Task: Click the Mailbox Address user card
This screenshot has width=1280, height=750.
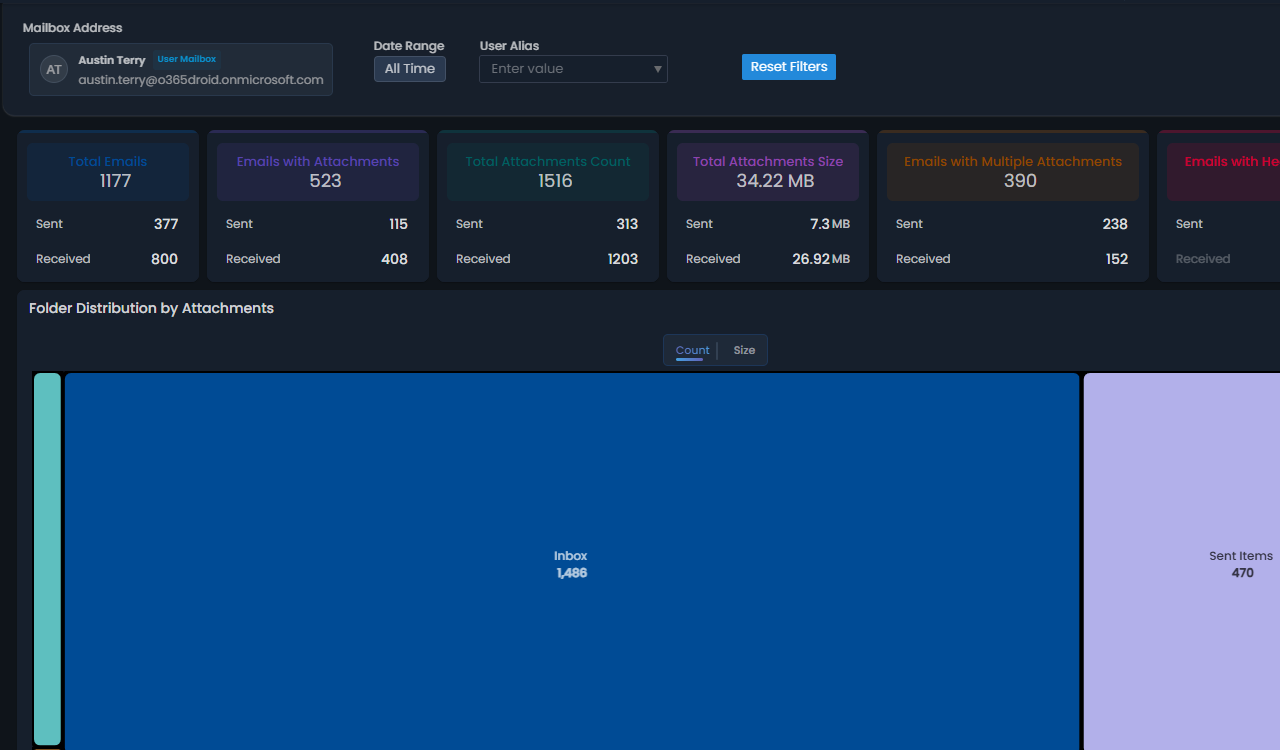Action: point(180,69)
